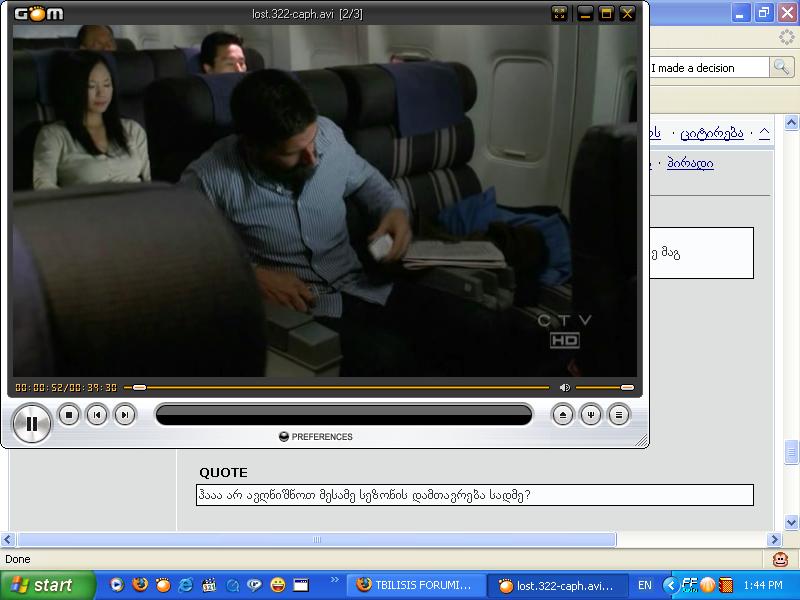Pause the video in GOM Player
Viewport: 800px width, 600px height.
(31, 423)
